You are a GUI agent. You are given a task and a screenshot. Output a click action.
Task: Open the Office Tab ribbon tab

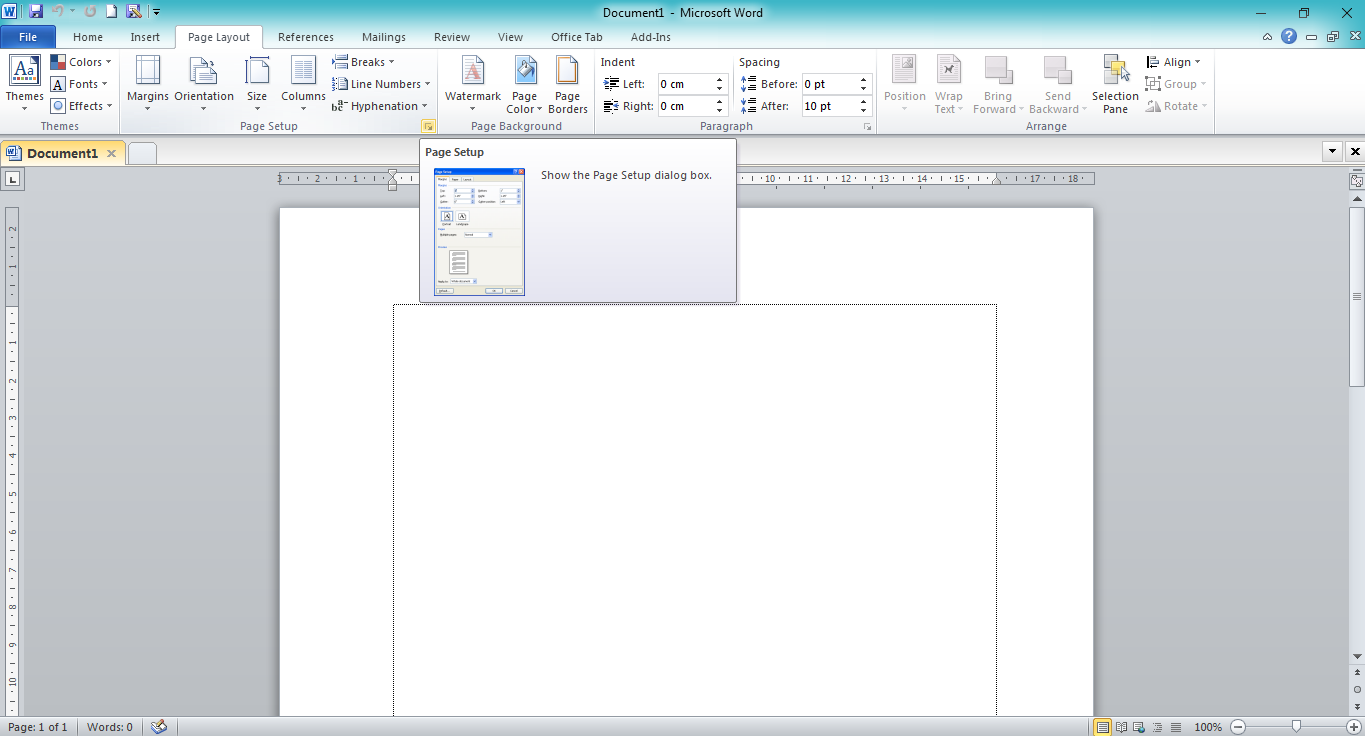pos(577,37)
